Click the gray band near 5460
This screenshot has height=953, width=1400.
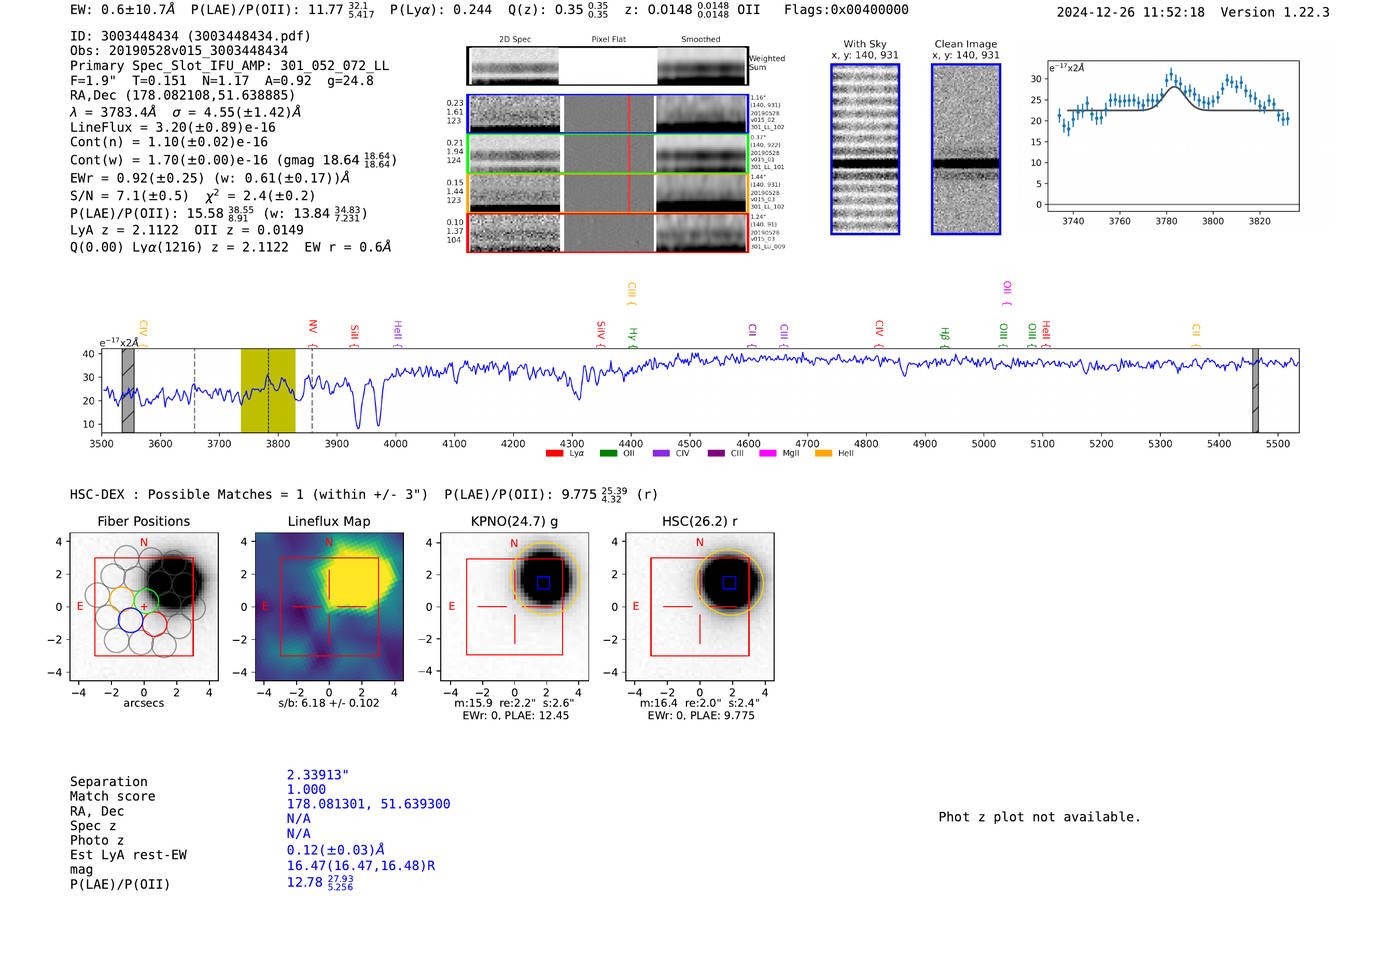[1256, 390]
